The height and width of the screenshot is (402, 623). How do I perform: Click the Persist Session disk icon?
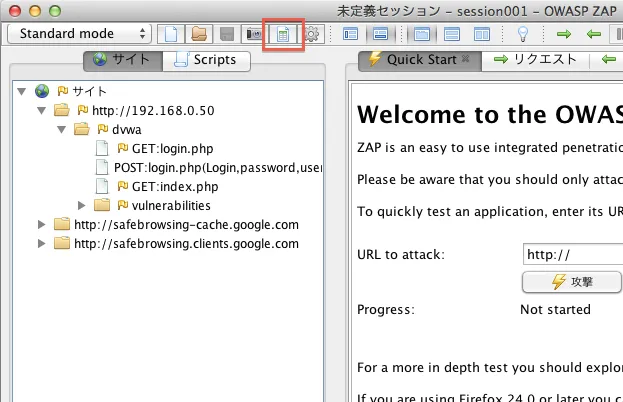coord(227,34)
